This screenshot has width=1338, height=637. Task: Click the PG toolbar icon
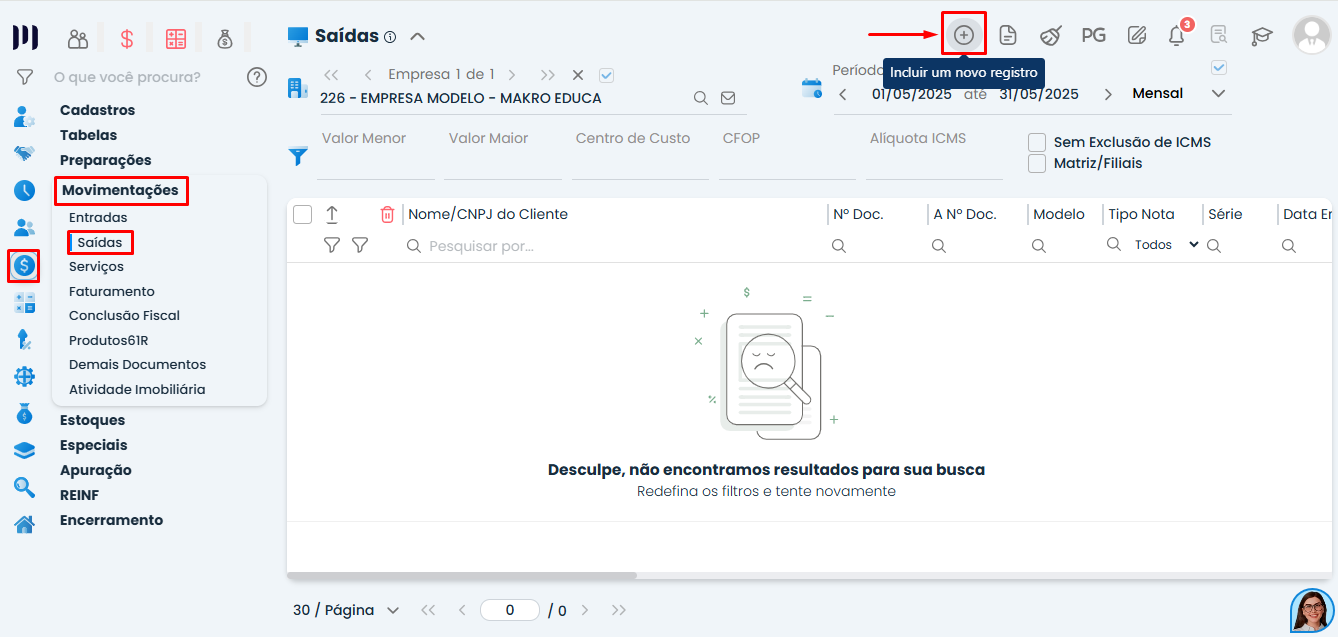click(1093, 36)
